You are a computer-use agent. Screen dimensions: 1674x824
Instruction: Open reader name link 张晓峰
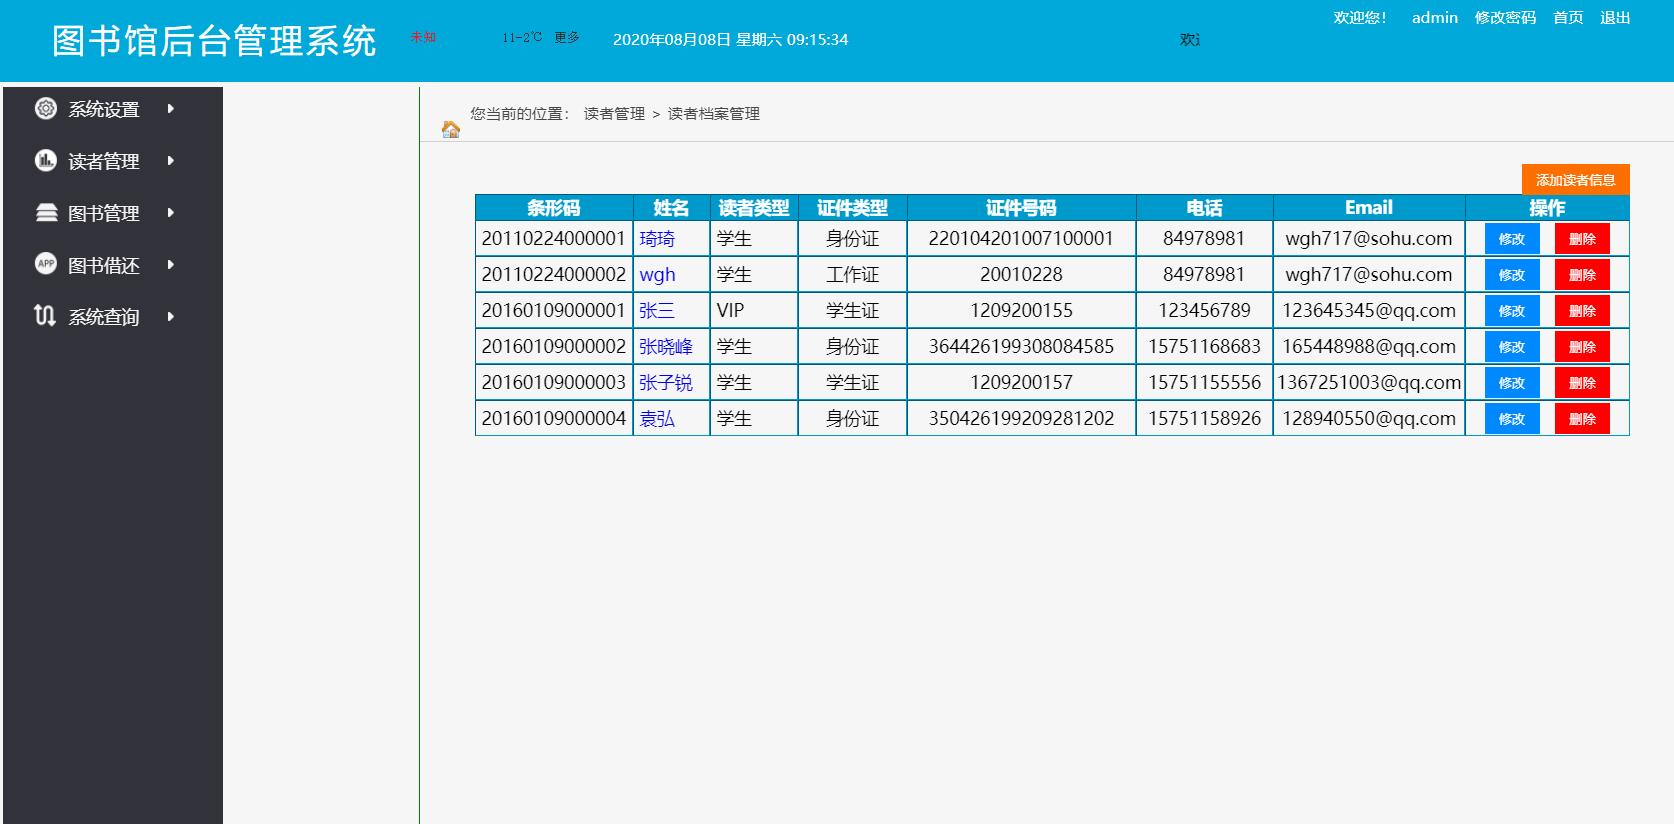666,347
